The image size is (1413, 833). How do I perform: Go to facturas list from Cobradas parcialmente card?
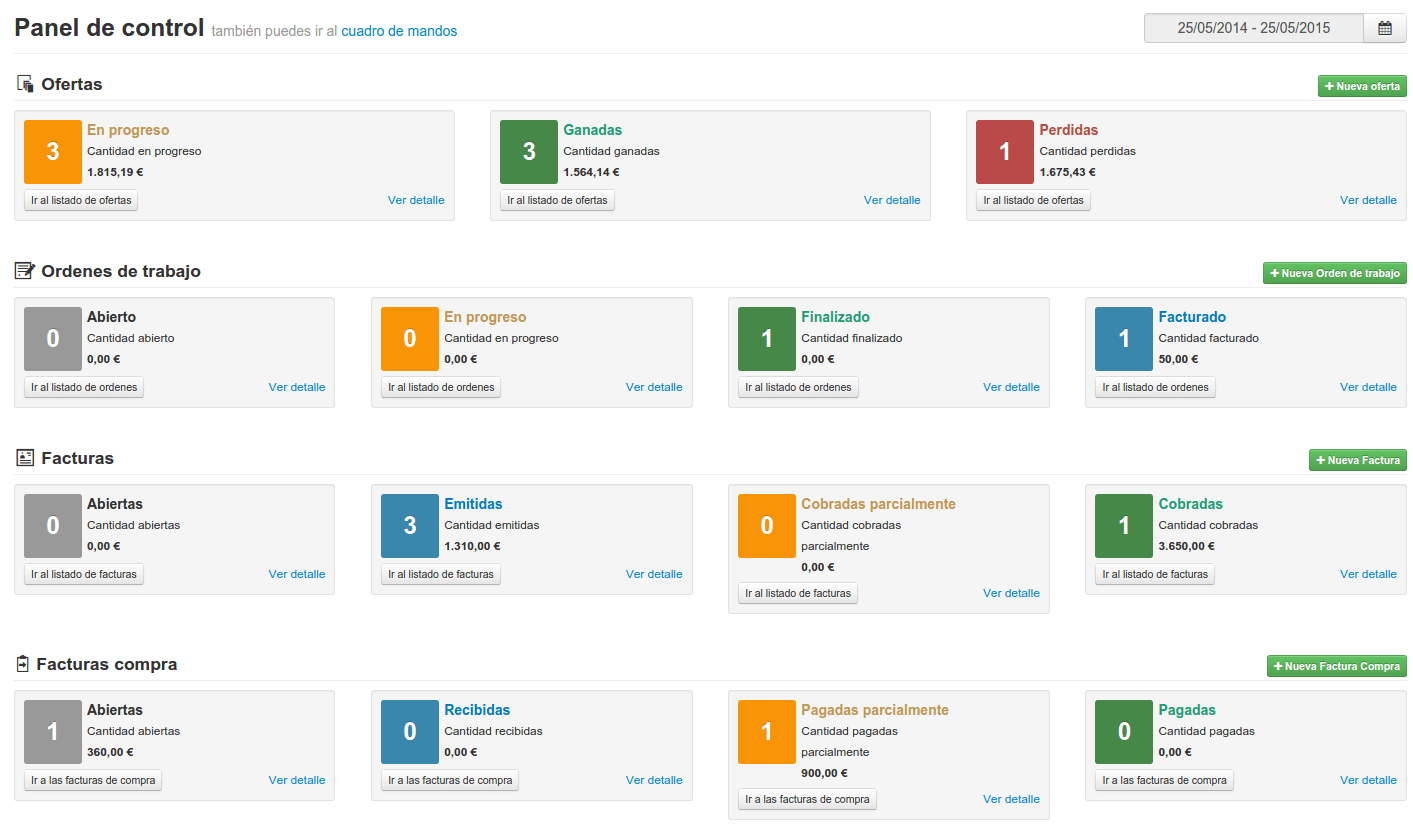click(x=798, y=593)
